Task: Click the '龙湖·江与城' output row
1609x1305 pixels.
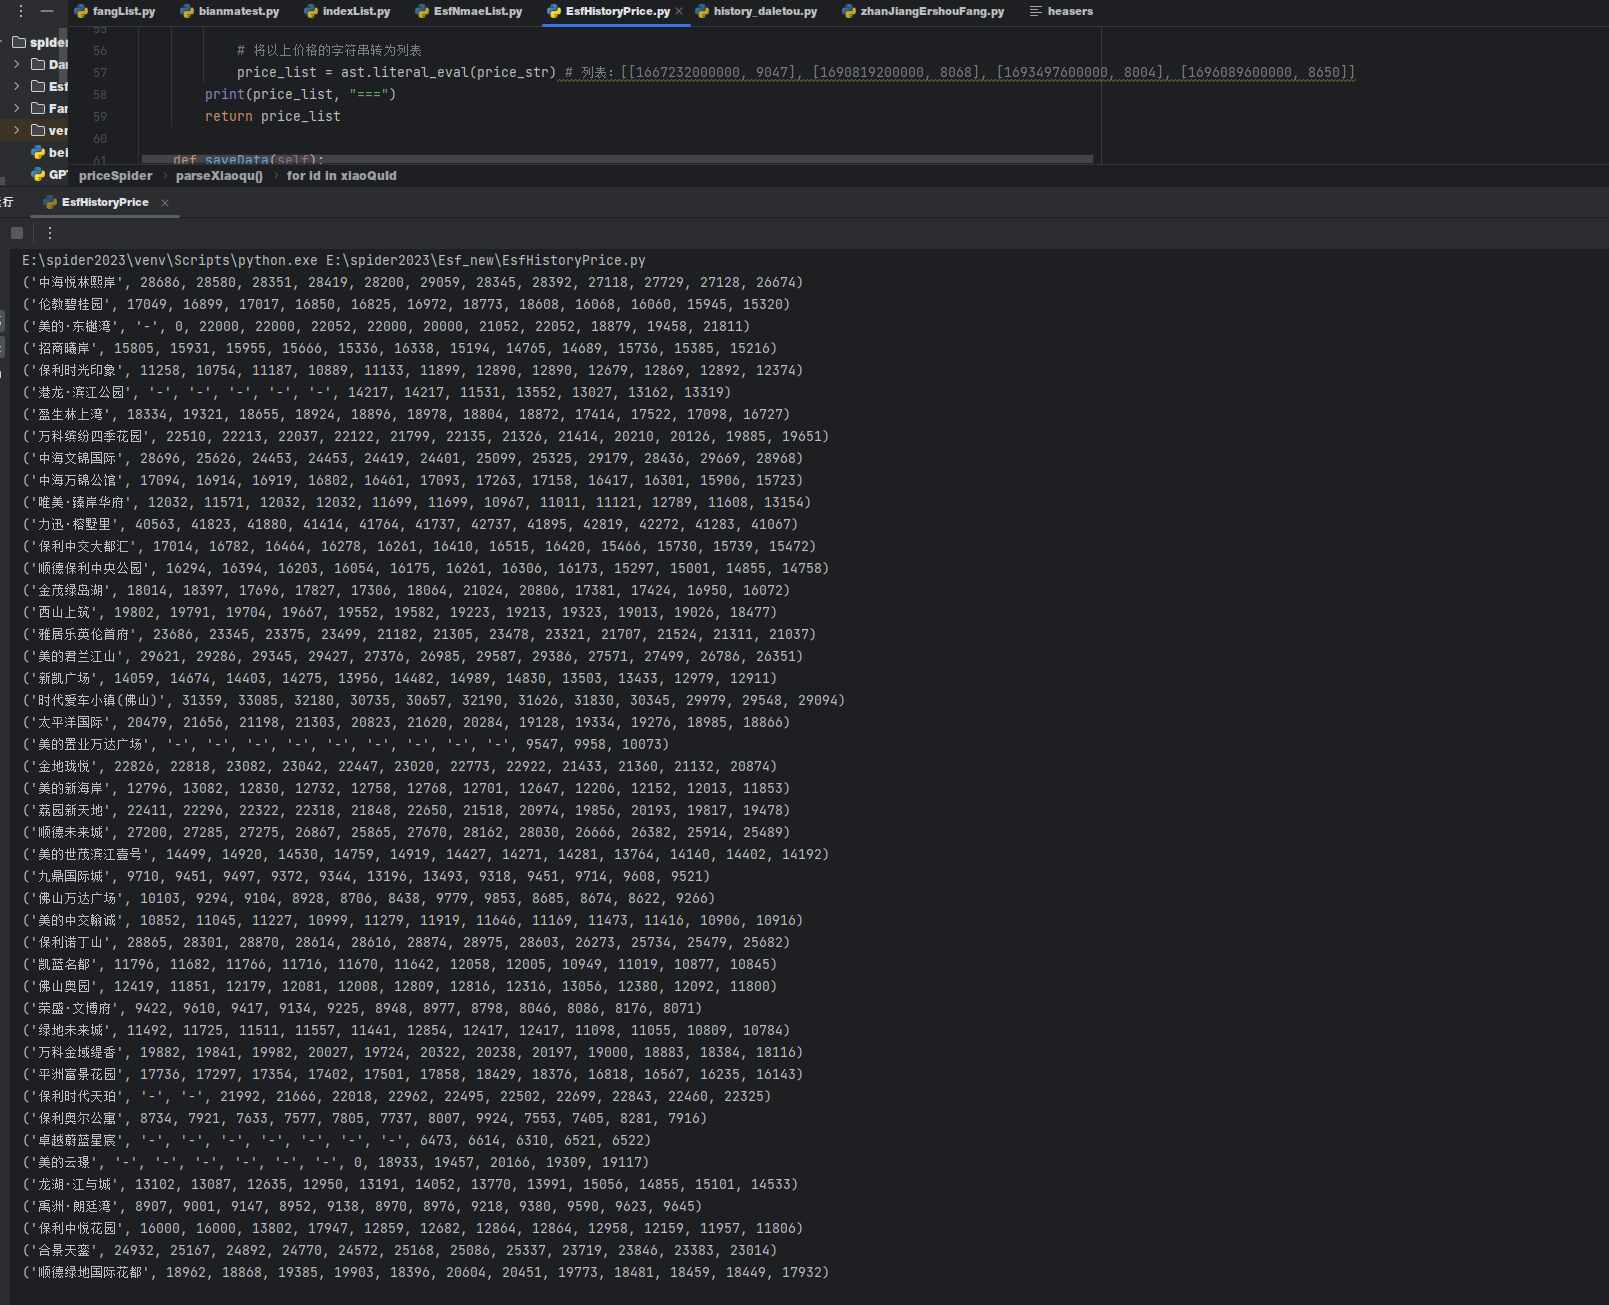Action: coord(410,1185)
